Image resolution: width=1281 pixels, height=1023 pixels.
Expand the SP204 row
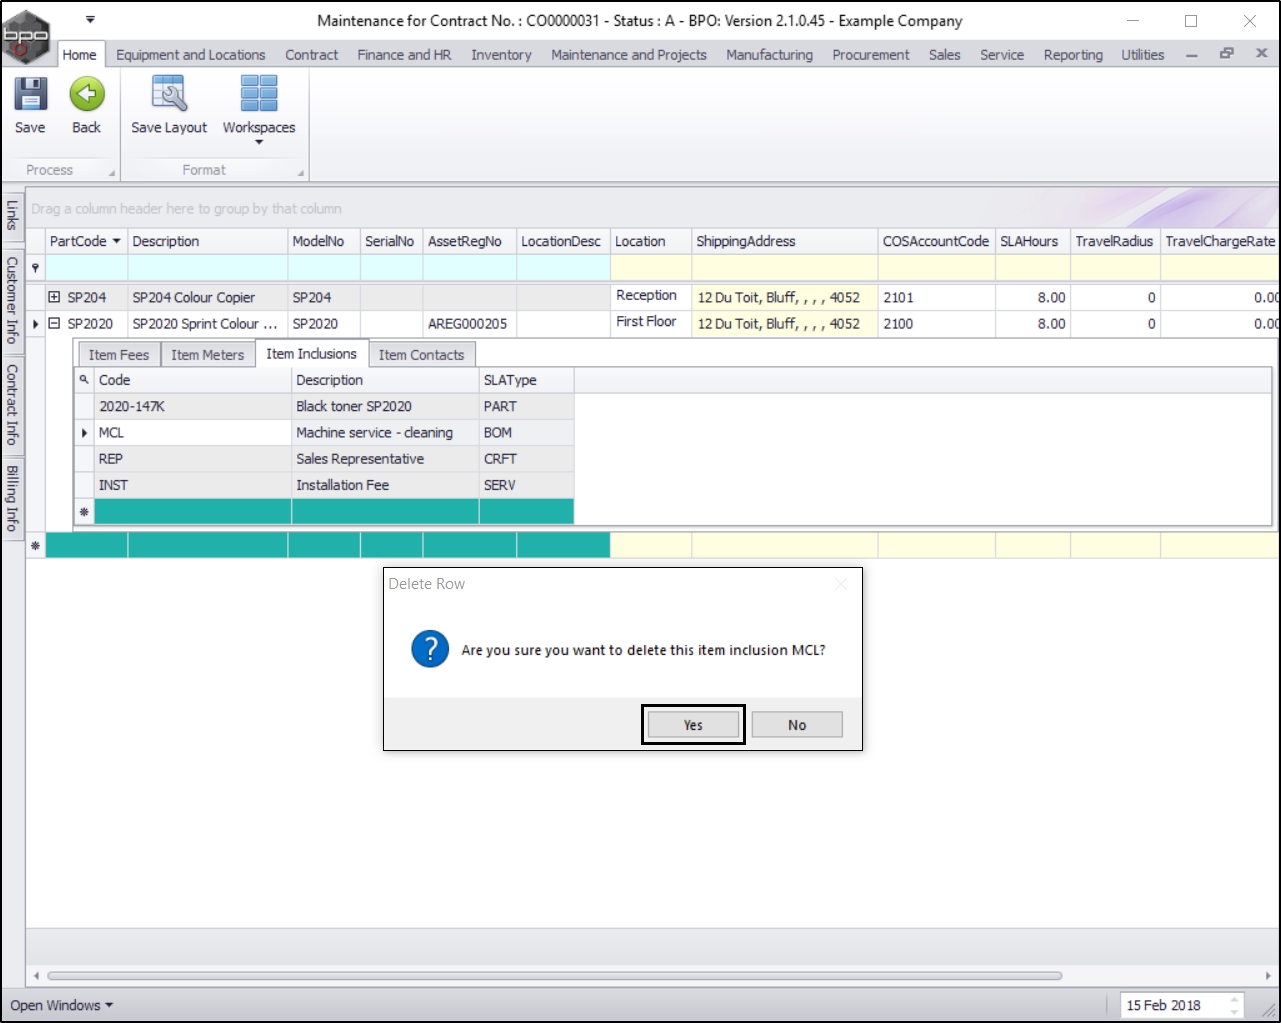pos(55,297)
